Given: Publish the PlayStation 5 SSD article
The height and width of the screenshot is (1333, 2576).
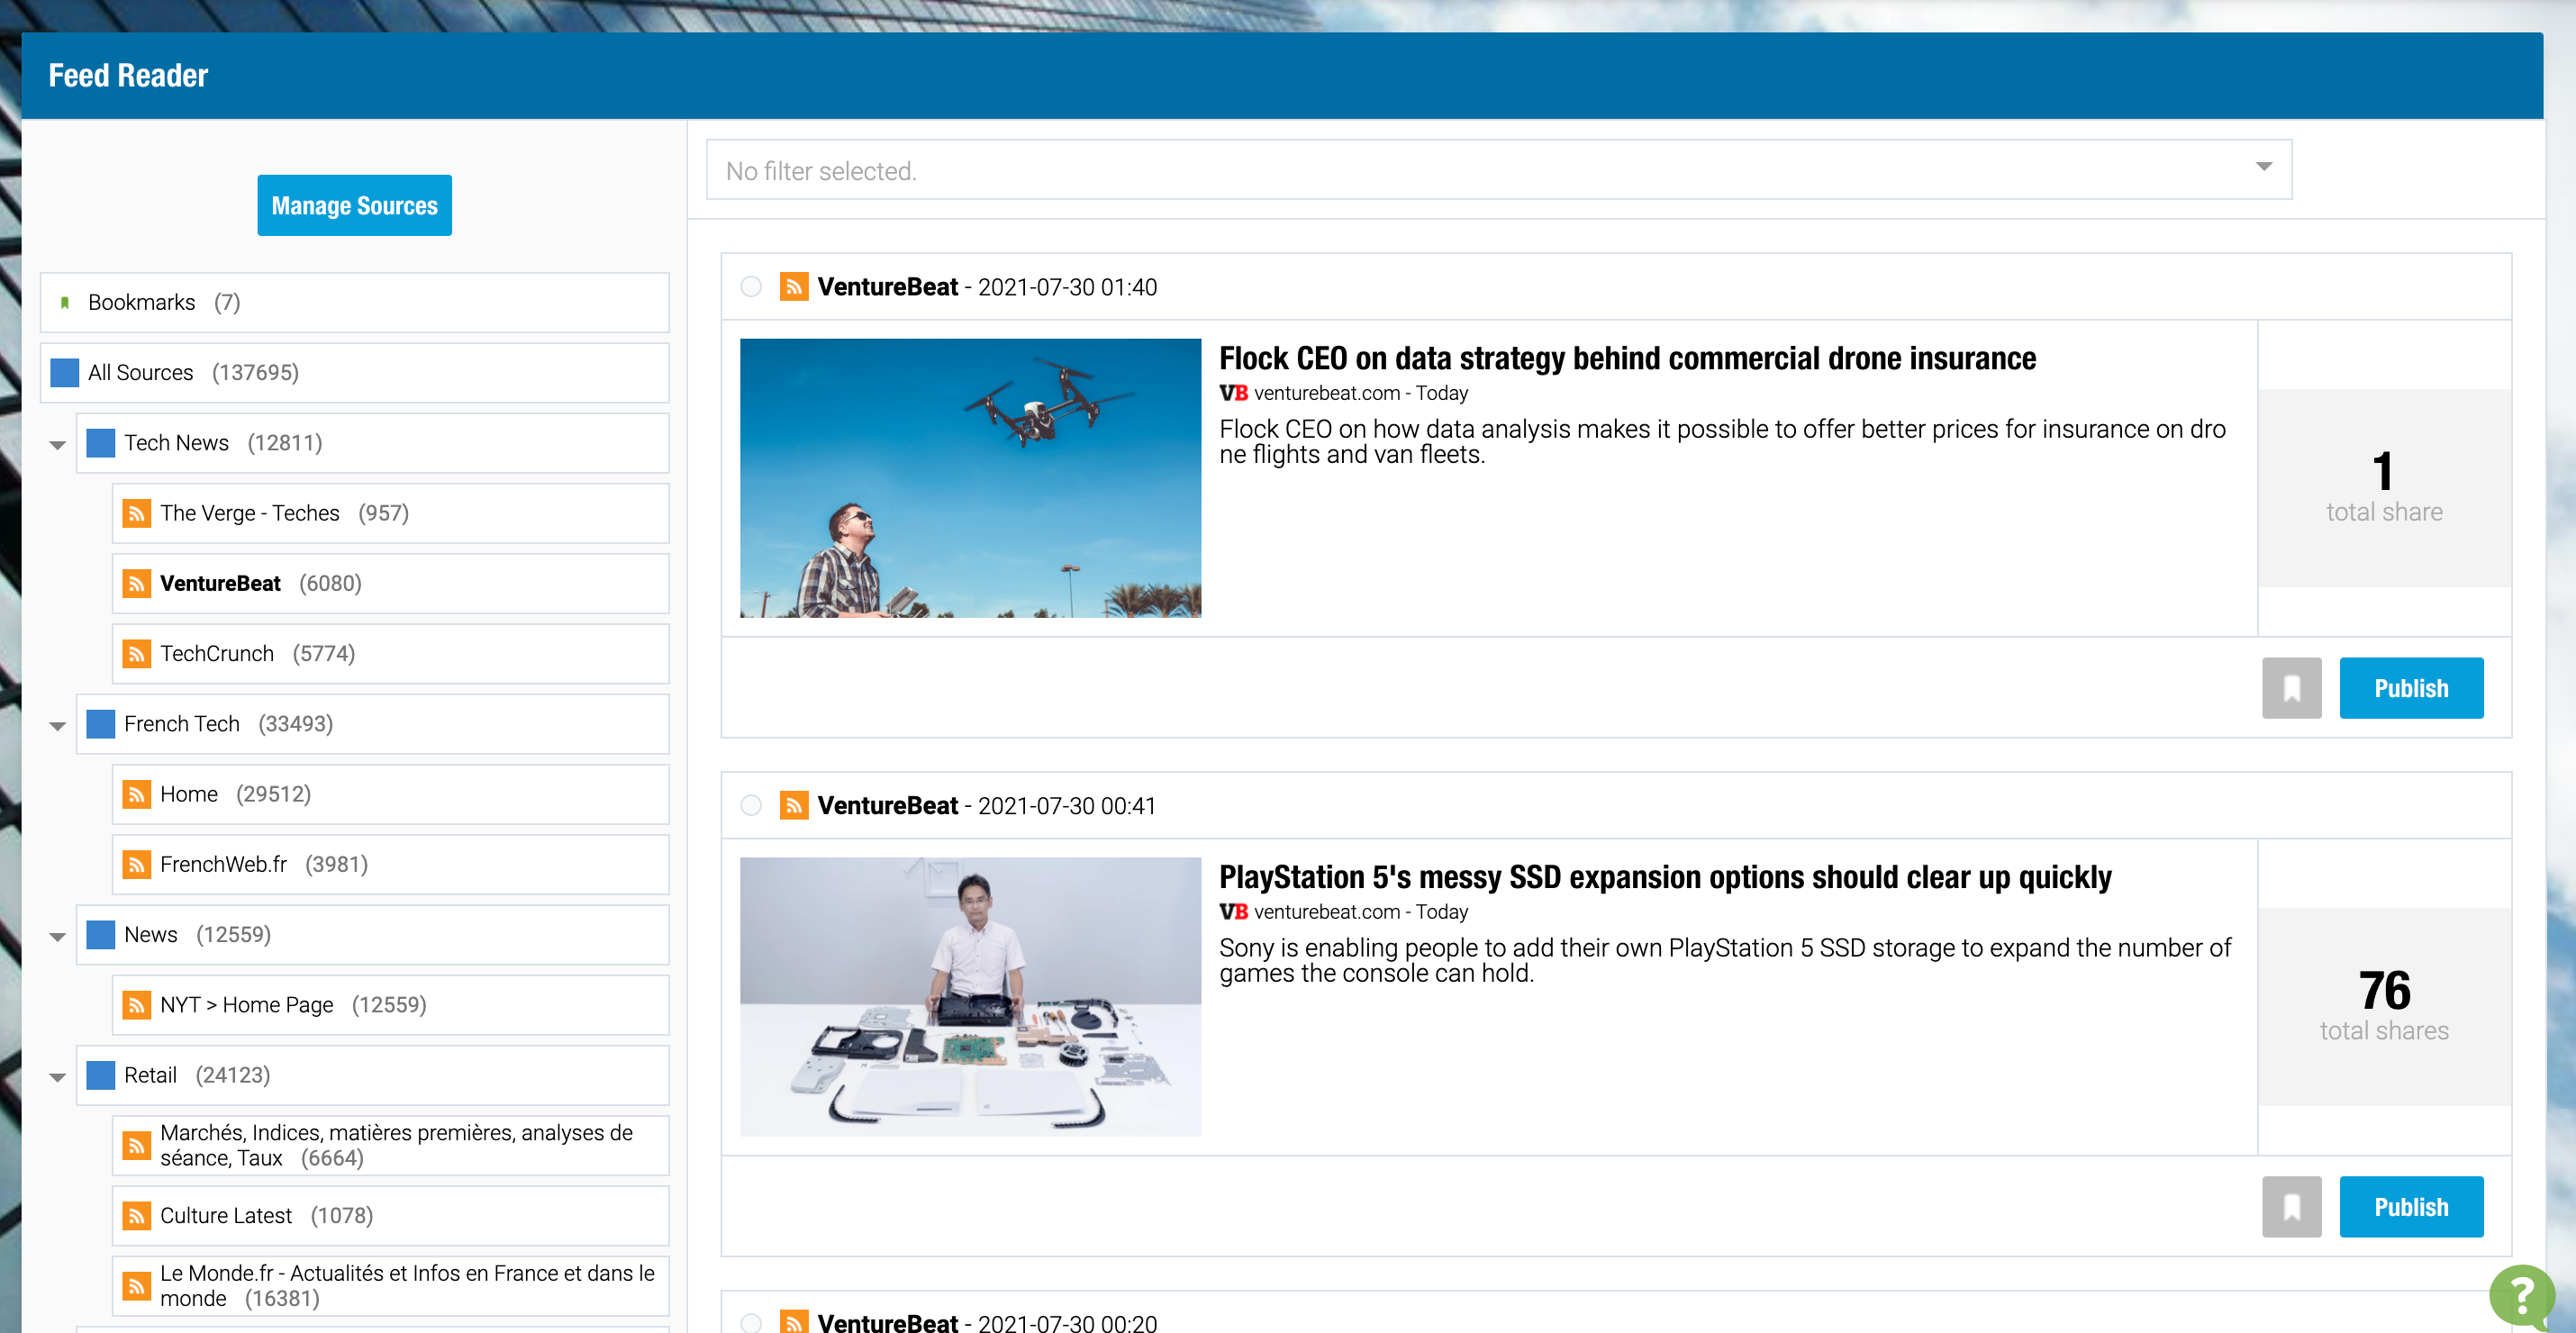Looking at the screenshot, I should tap(2411, 1207).
